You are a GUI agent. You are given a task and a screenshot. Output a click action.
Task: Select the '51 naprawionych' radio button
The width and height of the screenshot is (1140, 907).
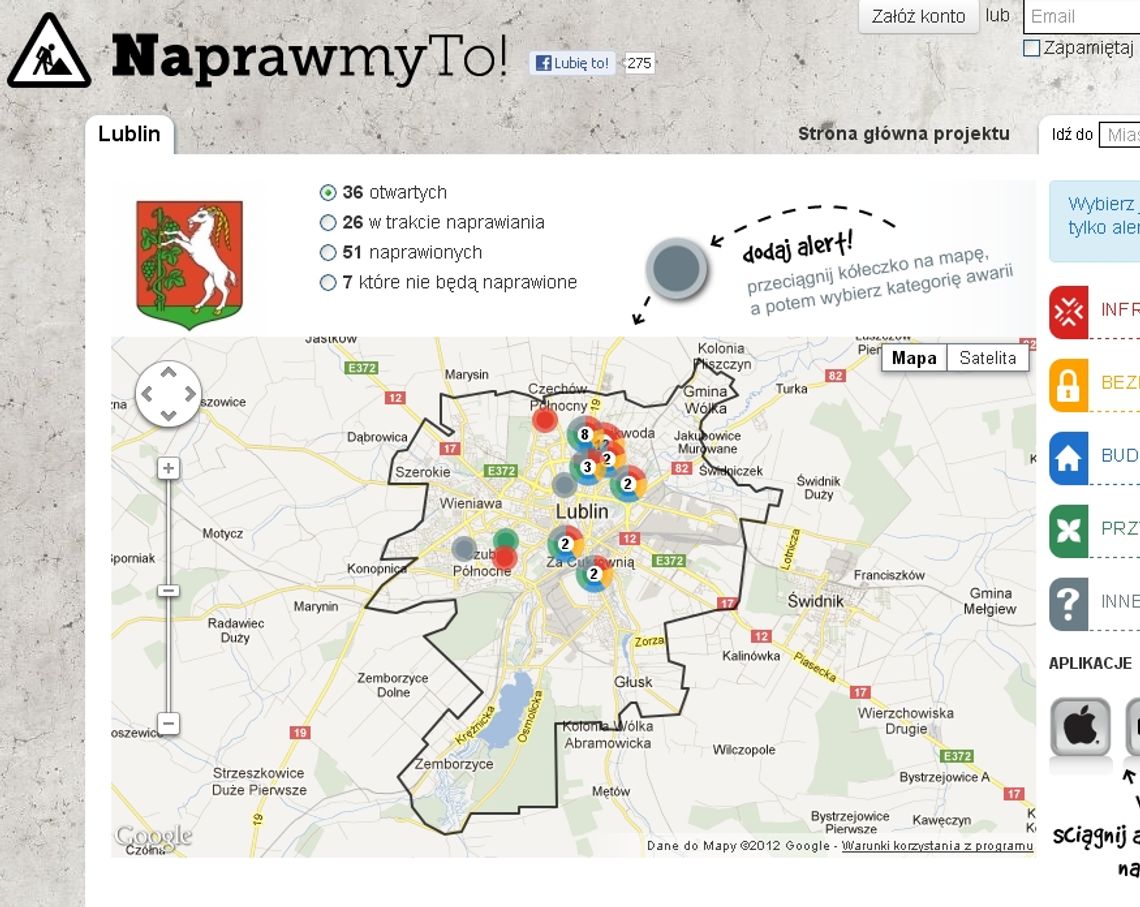[x=328, y=252]
